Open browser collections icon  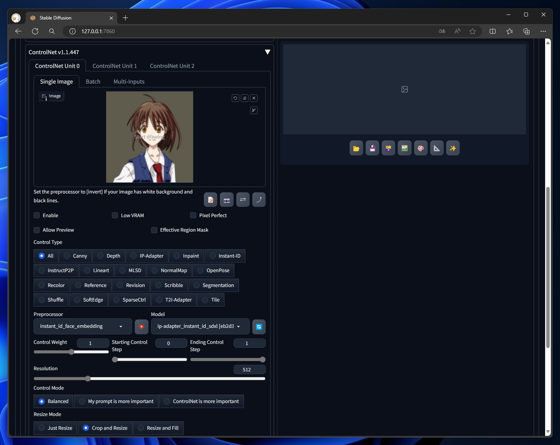[x=526, y=31]
